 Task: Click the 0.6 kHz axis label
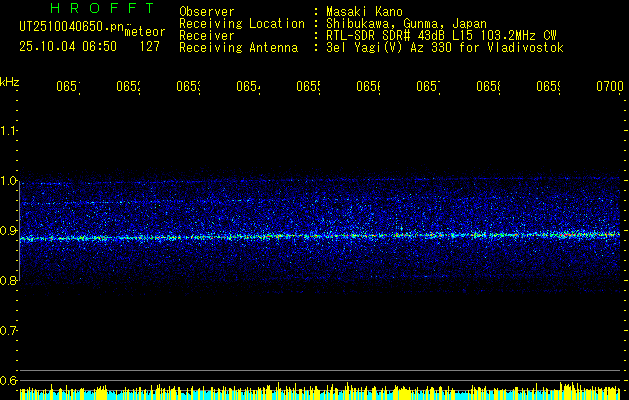click(x=8, y=380)
